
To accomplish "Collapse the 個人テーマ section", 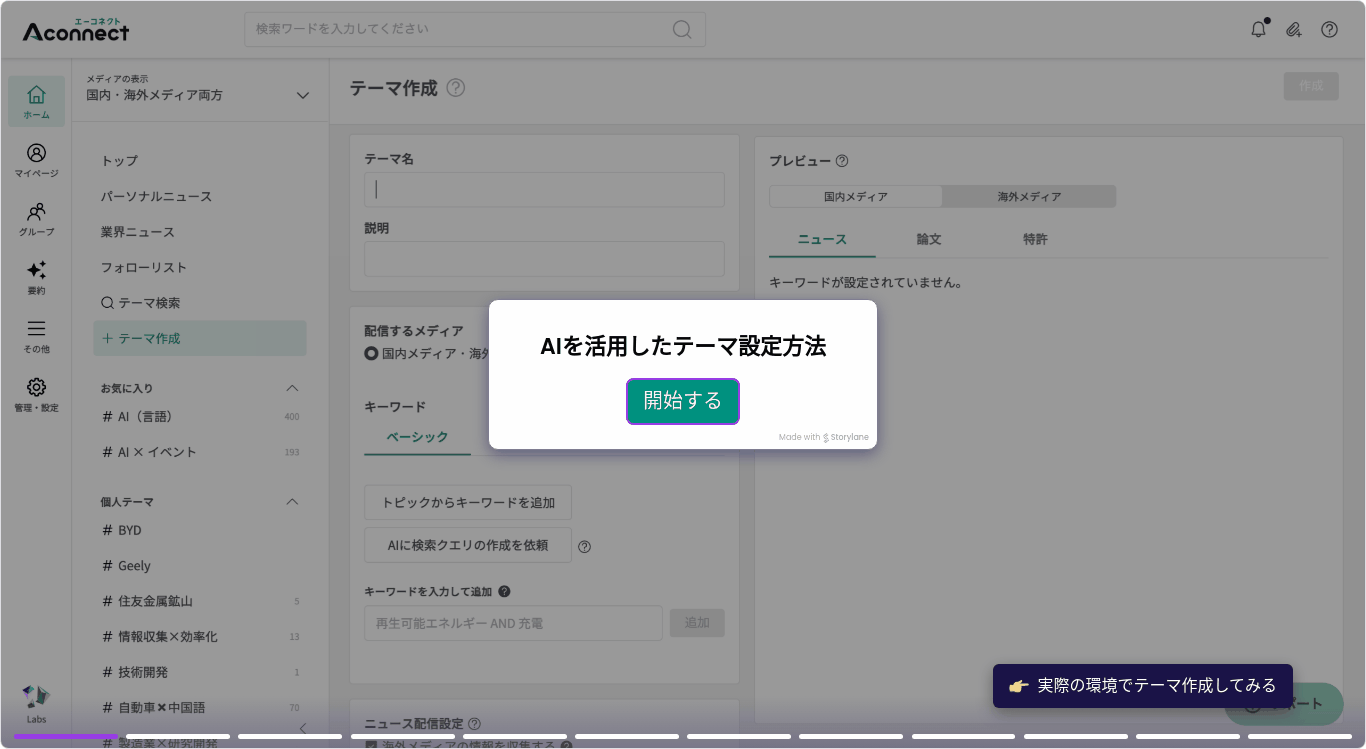I will click(x=292, y=501).
